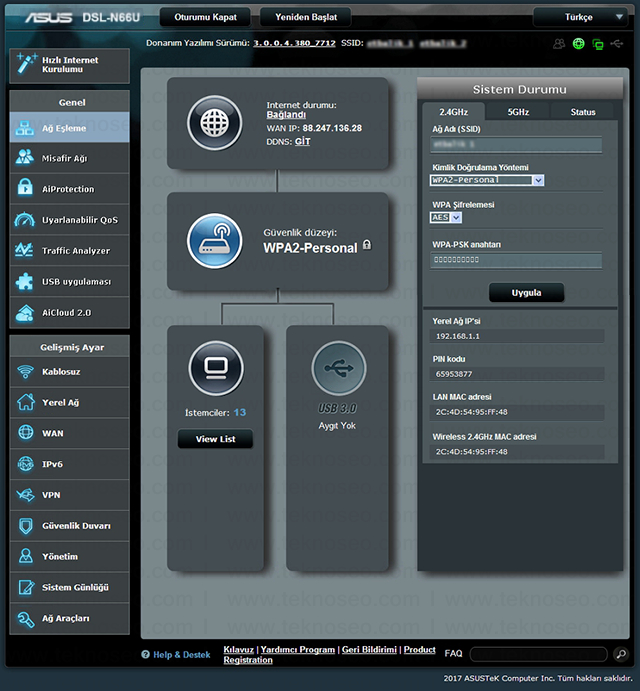Open the Yardımcı Program utility link

click(x=298, y=650)
